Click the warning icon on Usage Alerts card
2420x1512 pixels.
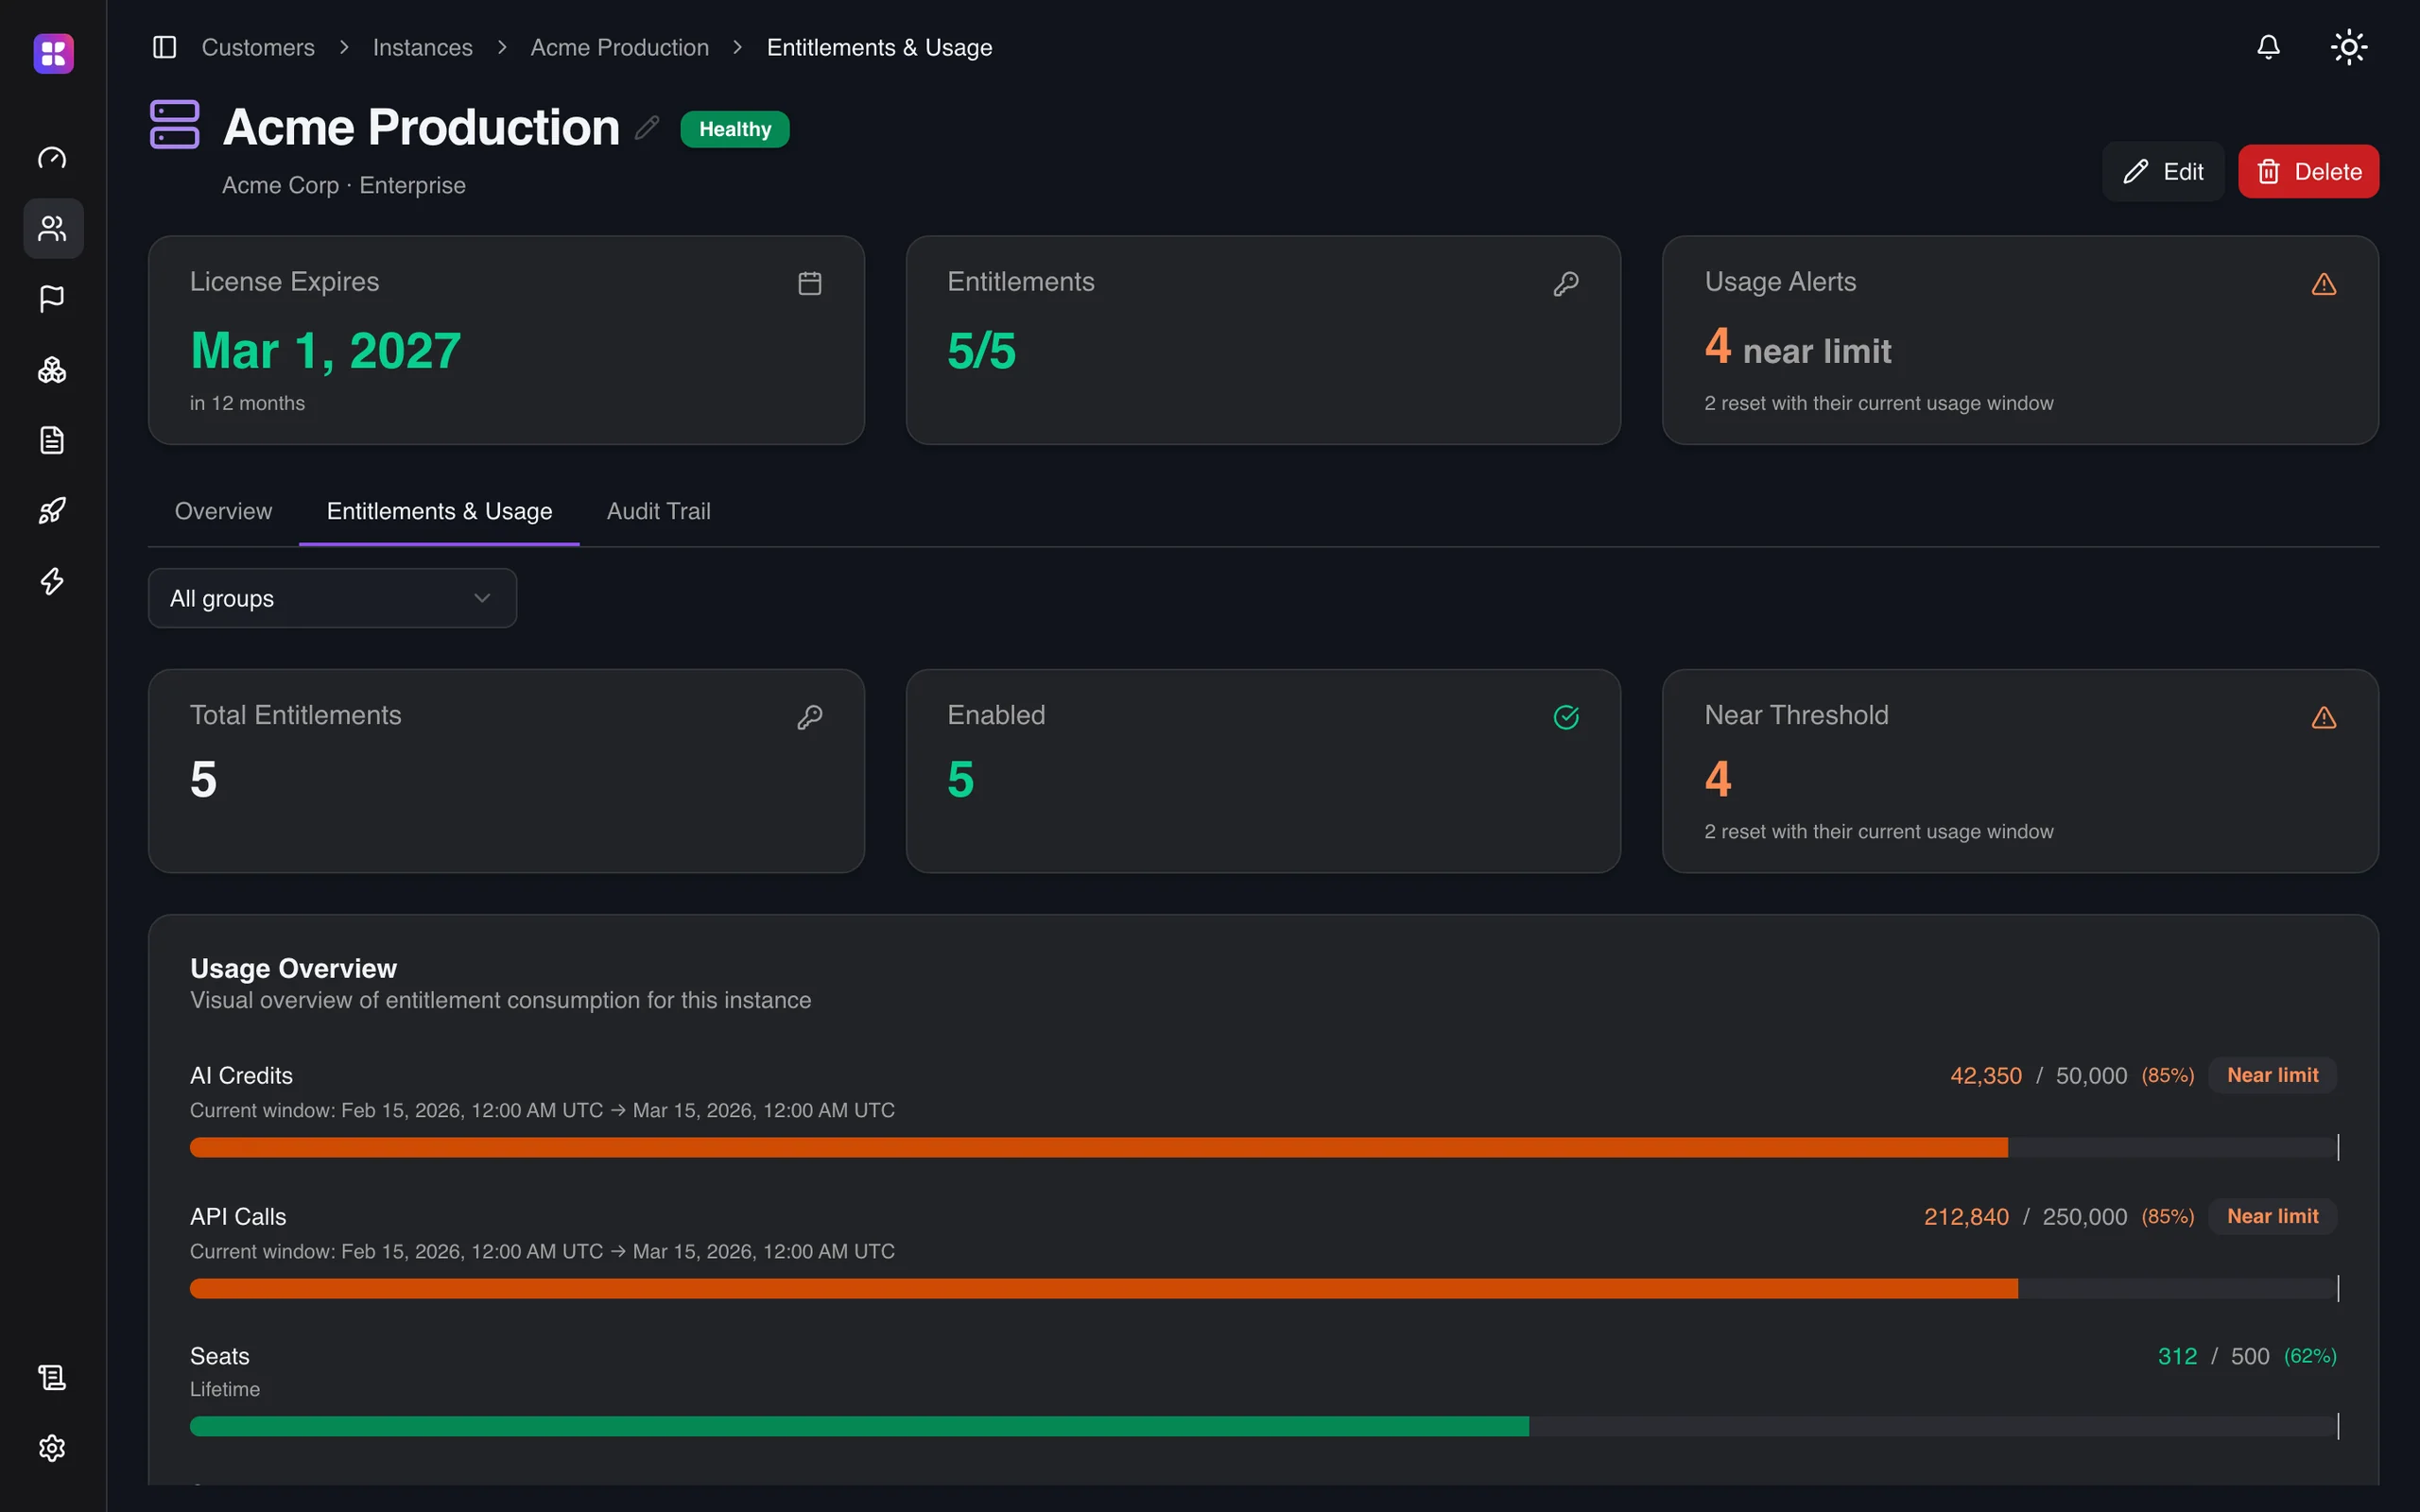[2323, 284]
